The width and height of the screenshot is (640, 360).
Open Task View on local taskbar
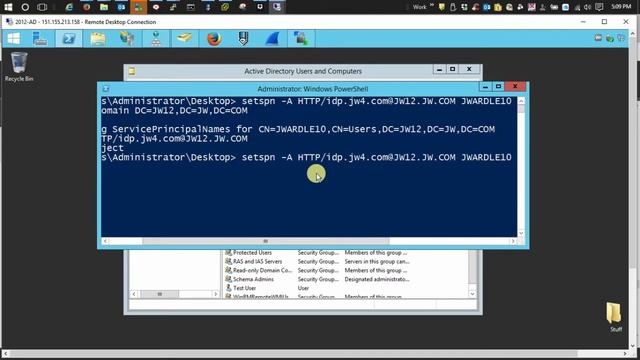coord(42,7)
